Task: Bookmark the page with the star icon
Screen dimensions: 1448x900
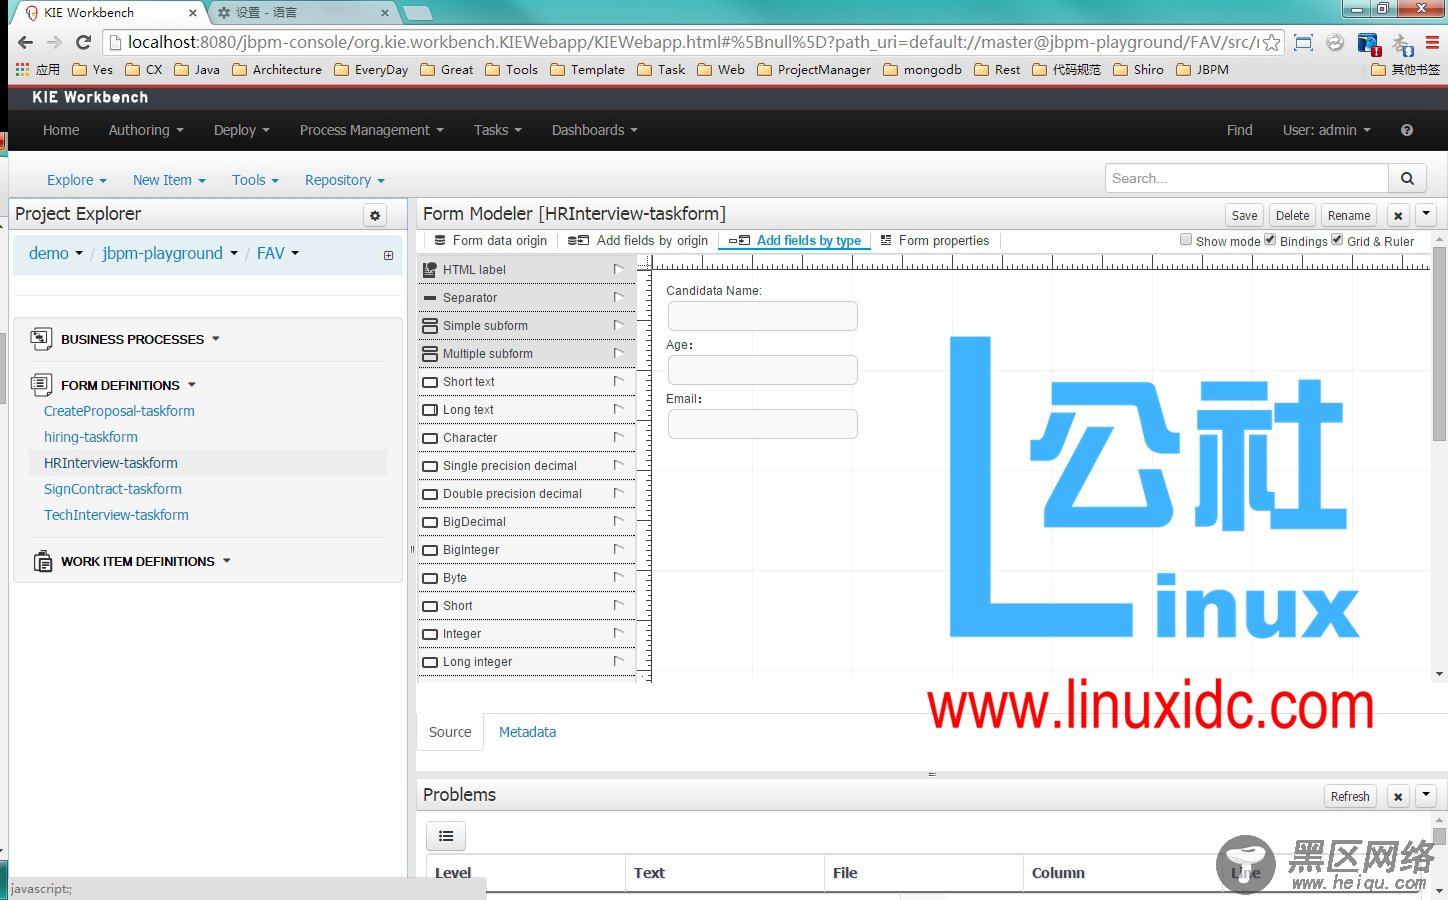Action: pyautogui.click(x=1271, y=42)
